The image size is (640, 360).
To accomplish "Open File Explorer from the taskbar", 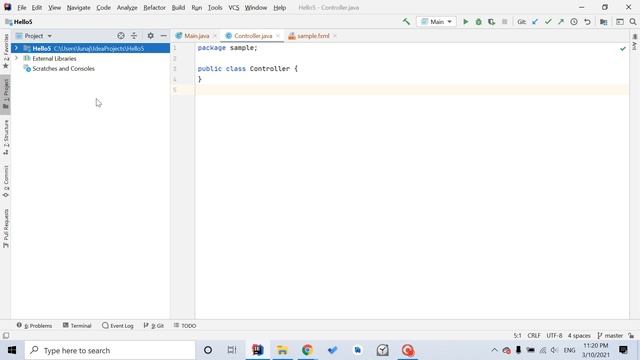I will (x=282, y=350).
